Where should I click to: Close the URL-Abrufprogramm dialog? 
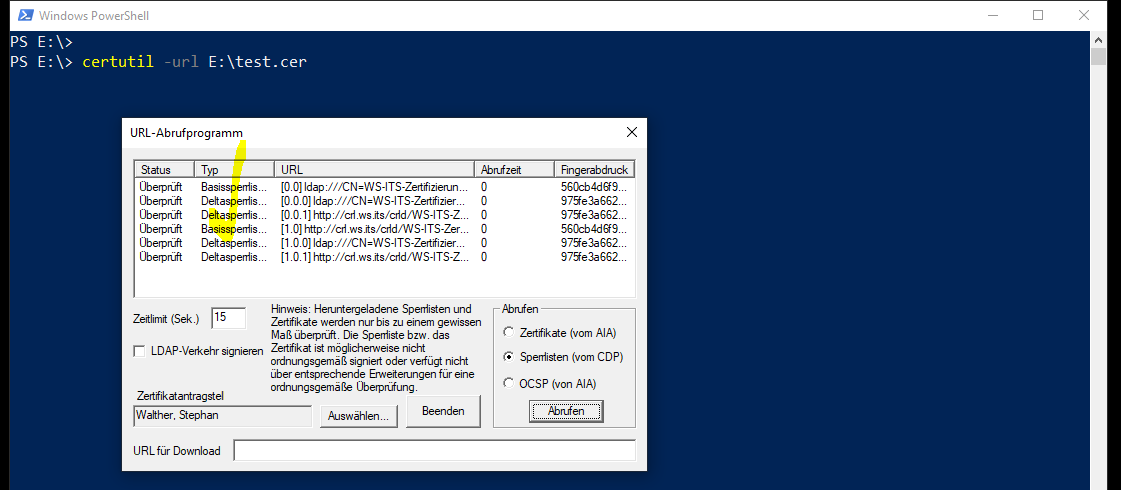pos(631,132)
